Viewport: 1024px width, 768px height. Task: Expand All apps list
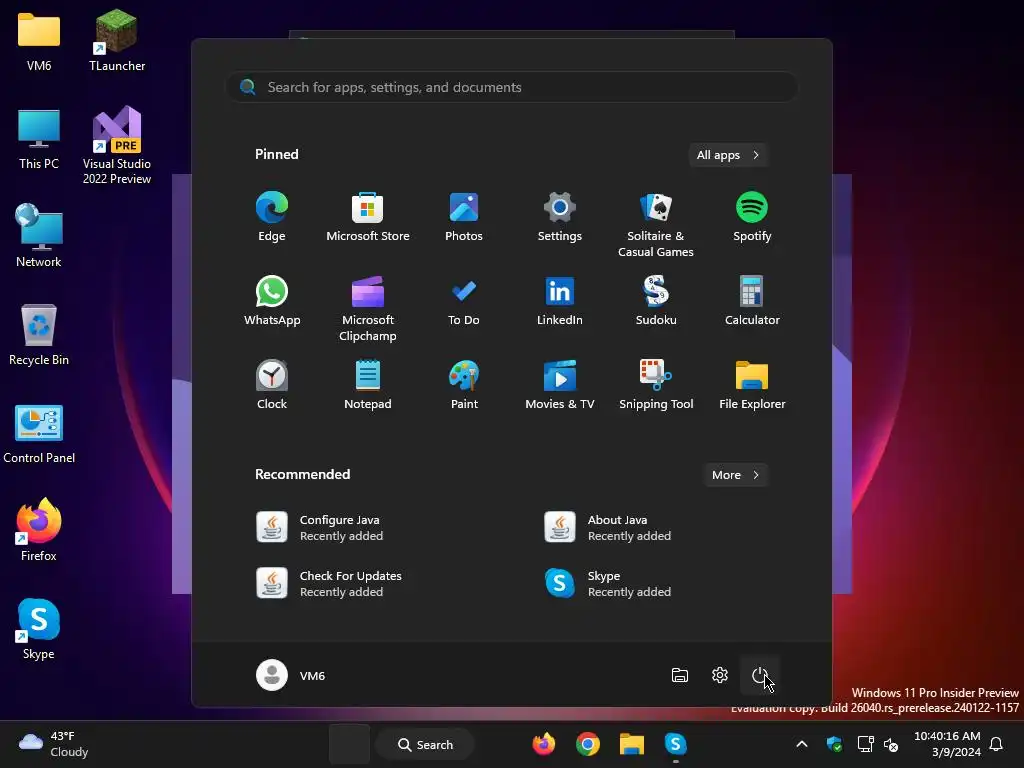728,155
